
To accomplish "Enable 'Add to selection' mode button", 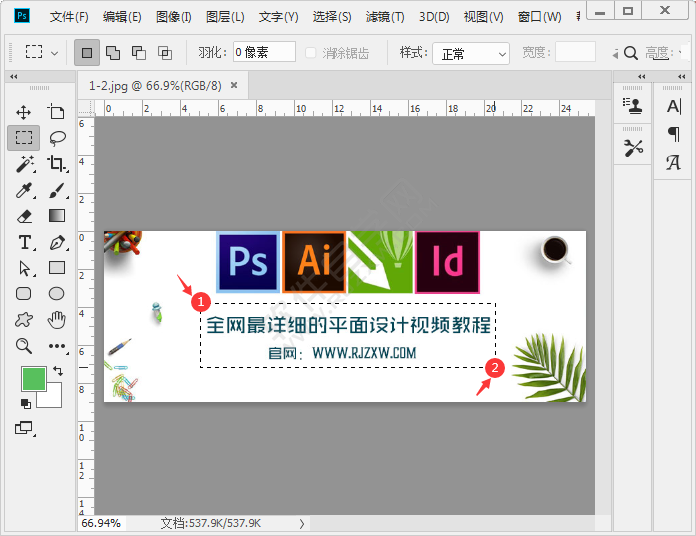I will click(113, 53).
